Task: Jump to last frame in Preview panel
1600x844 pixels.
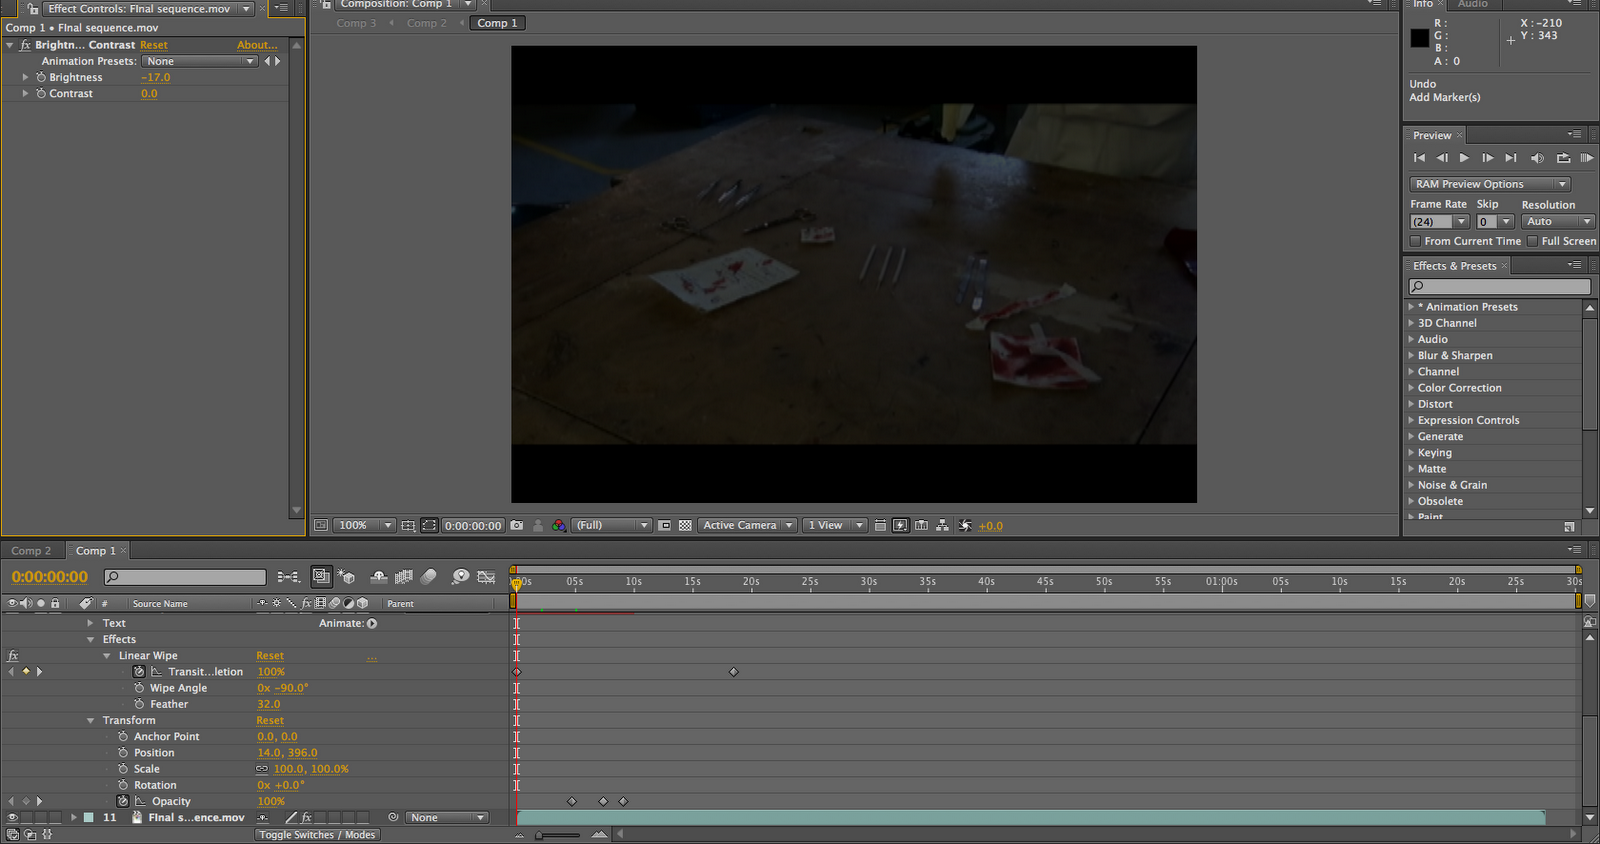Action: click(1511, 158)
